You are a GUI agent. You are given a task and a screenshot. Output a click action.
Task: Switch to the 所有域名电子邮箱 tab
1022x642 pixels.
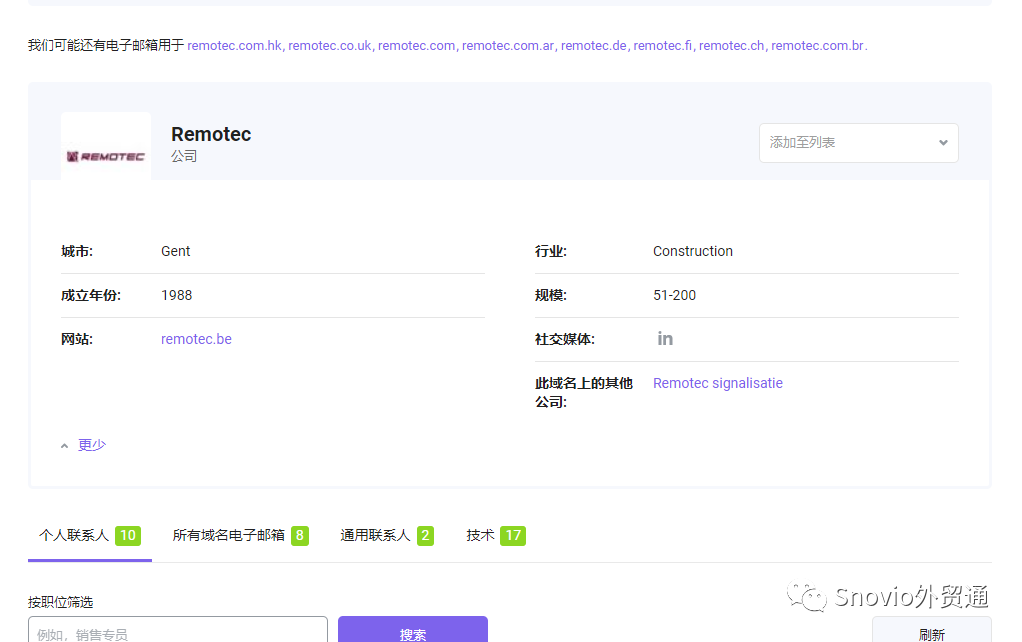tap(240, 536)
